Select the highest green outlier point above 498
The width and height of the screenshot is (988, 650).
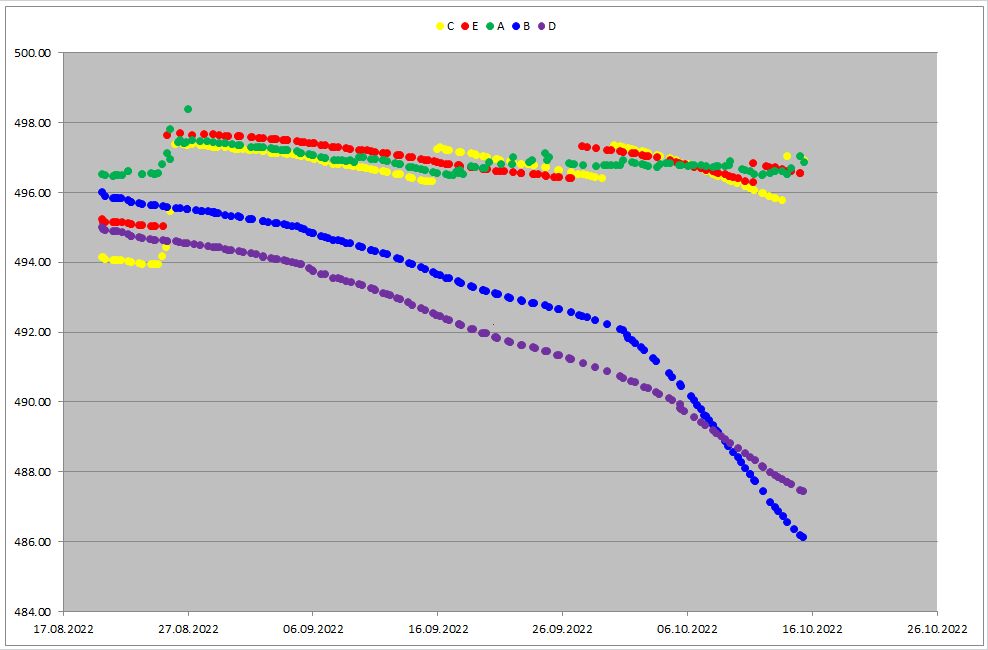coord(188,109)
